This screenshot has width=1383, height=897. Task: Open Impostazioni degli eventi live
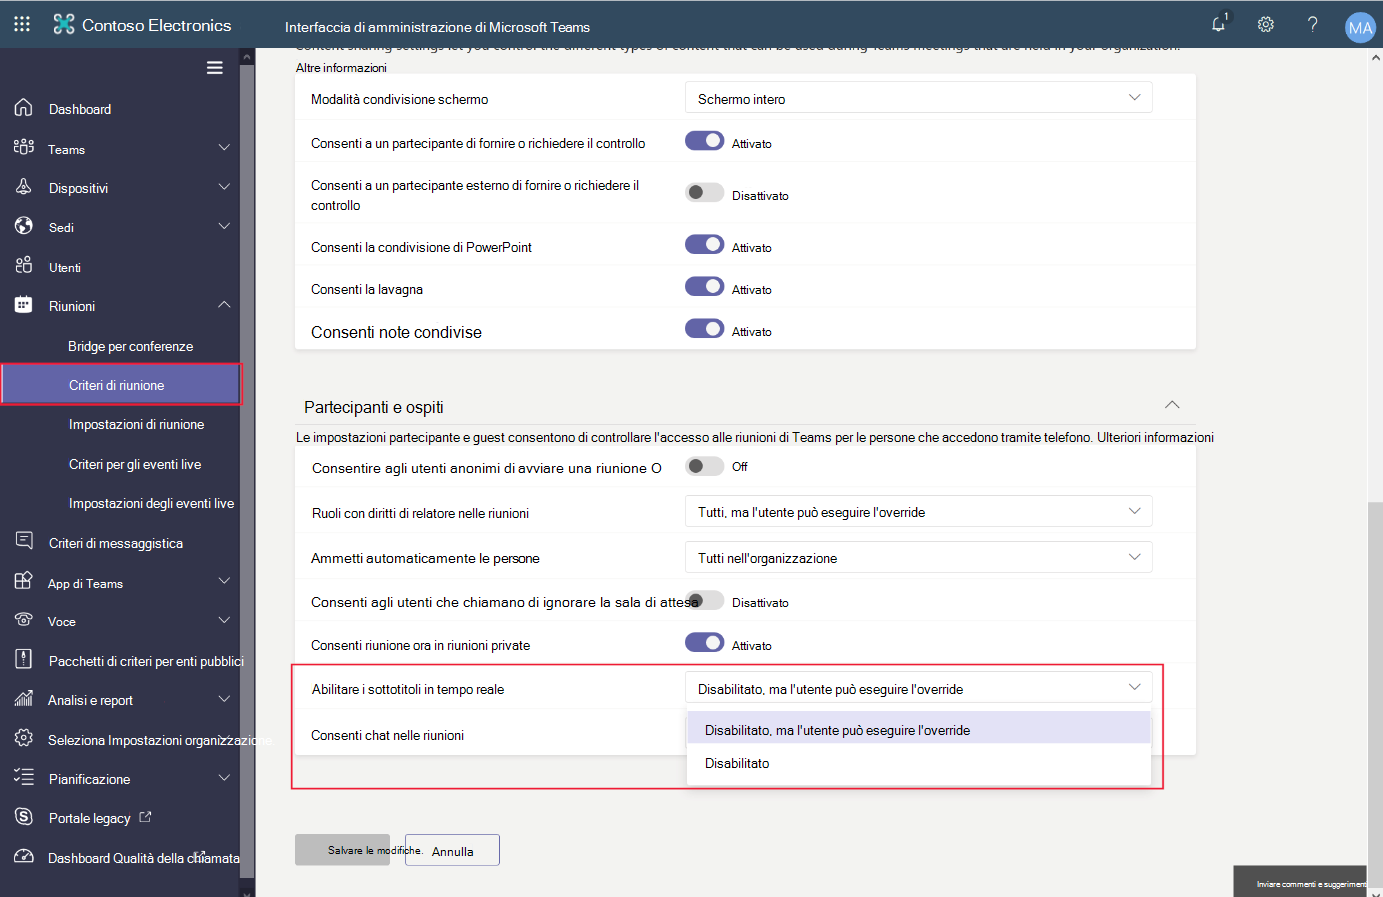point(151,503)
